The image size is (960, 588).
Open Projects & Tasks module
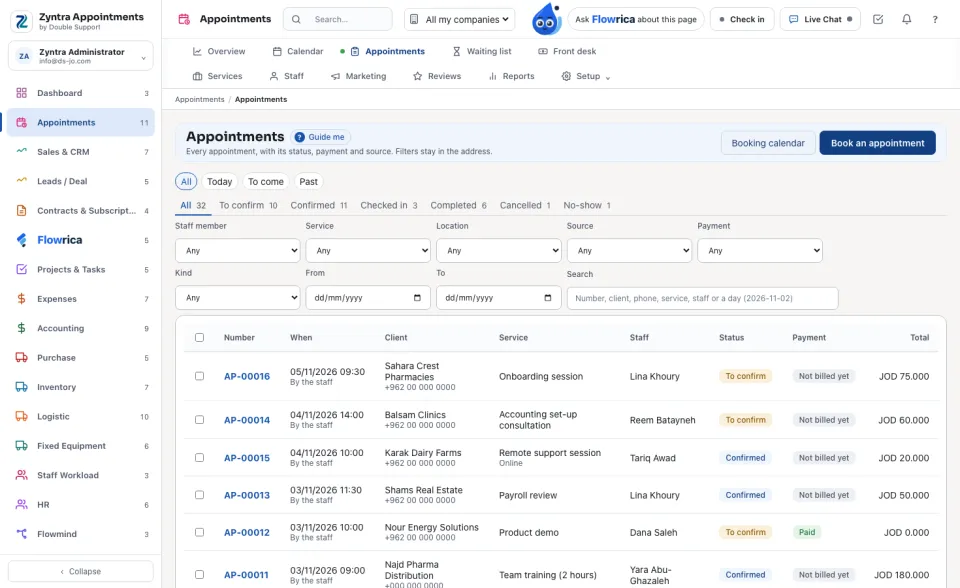[81, 270]
